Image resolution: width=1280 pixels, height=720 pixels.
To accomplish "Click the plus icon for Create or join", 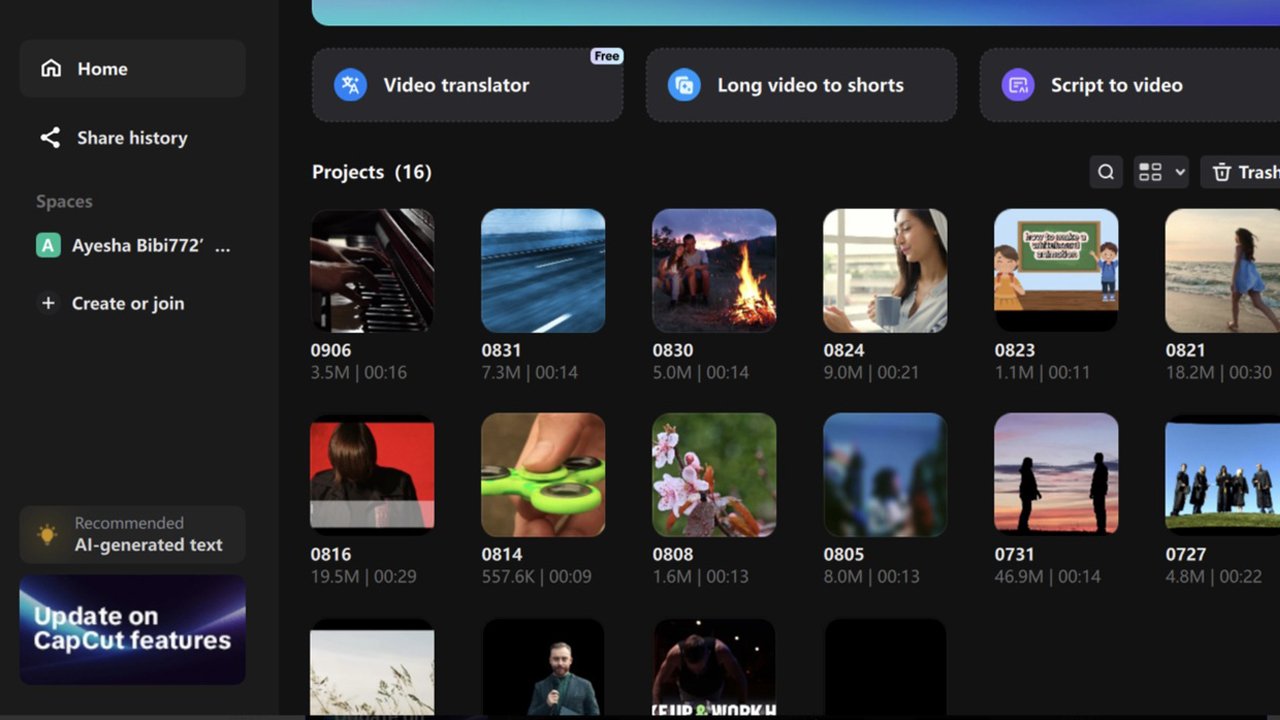I will point(48,303).
